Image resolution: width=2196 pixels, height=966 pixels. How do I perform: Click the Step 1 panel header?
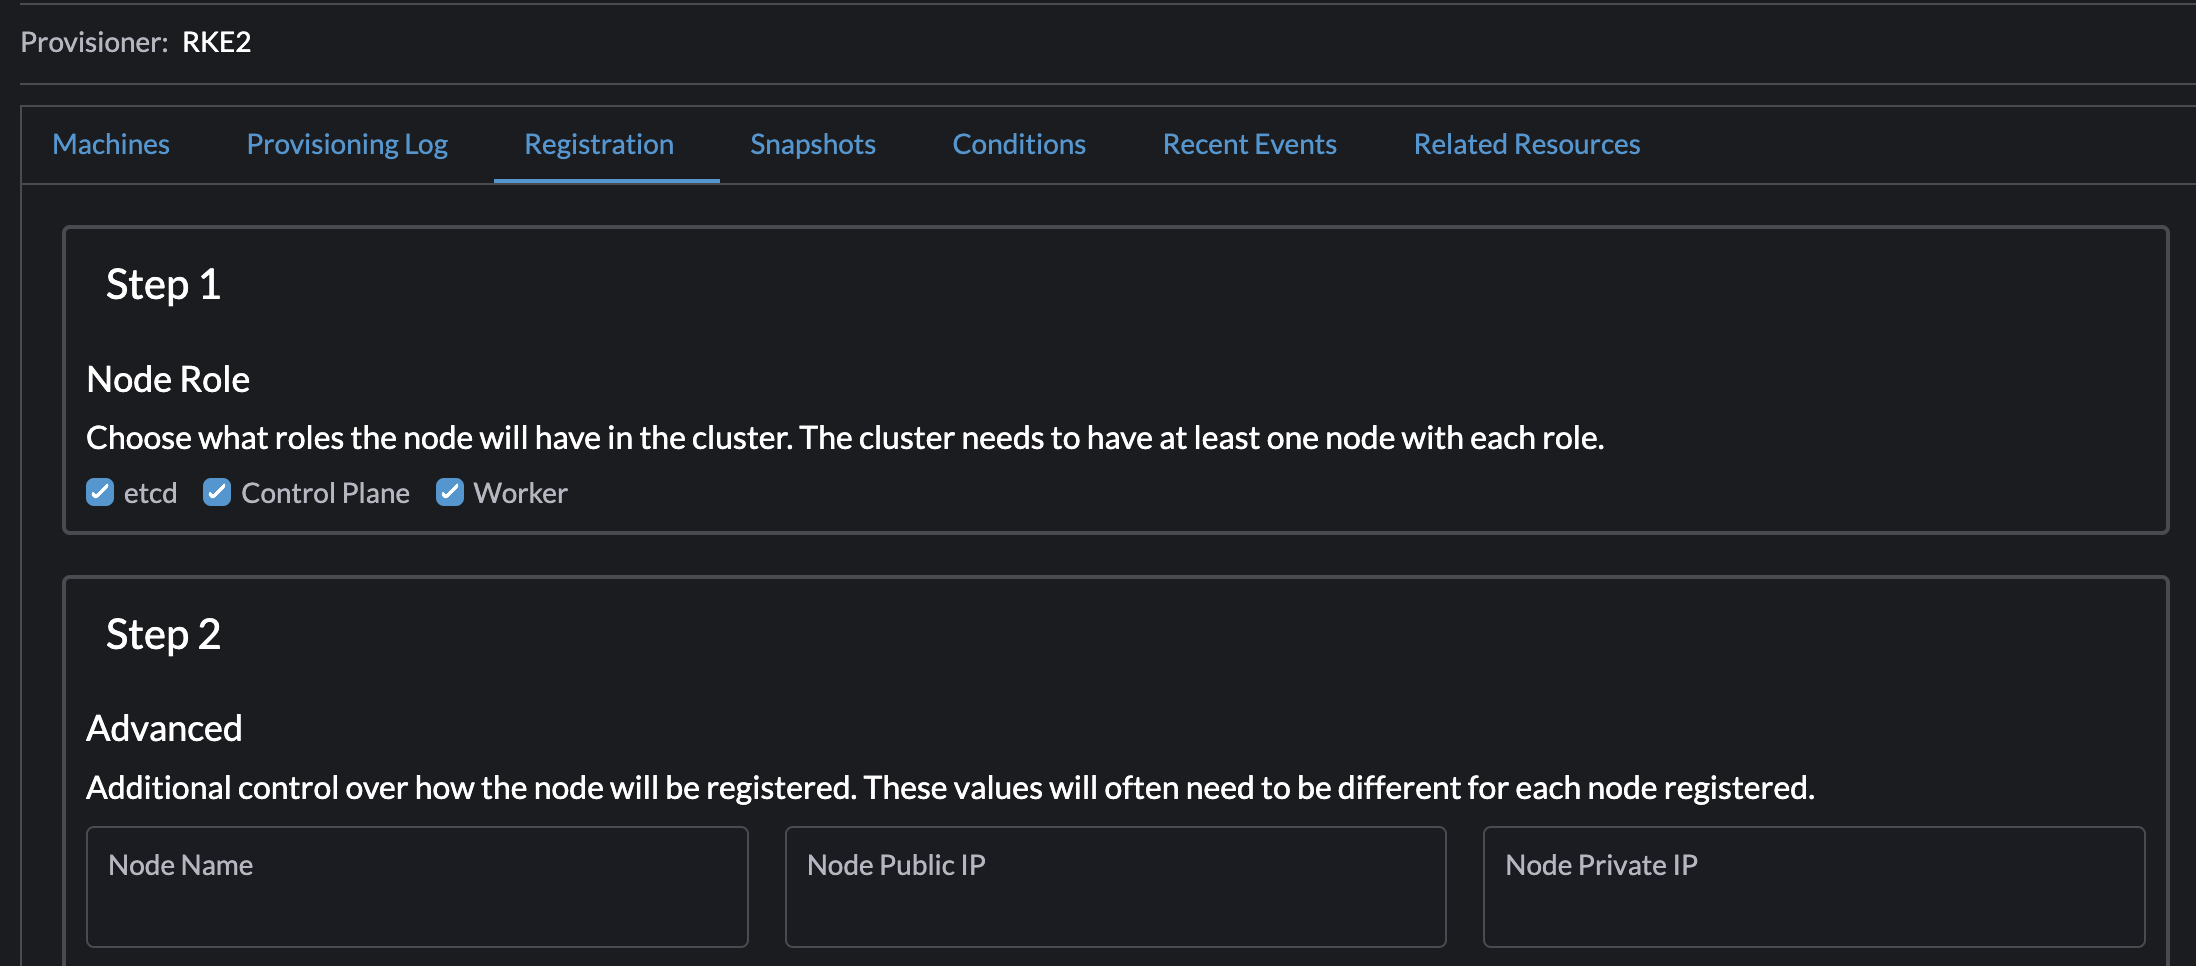pos(163,284)
